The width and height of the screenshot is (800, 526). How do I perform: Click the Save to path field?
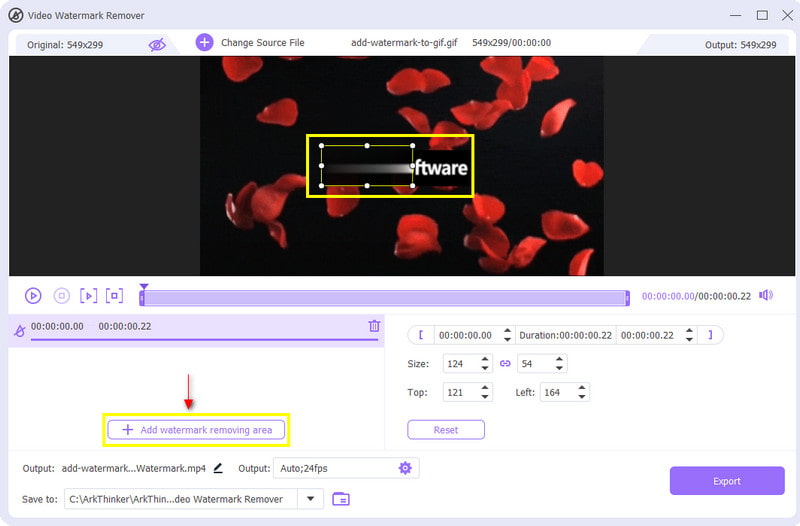pyautogui.click(x=181, y=499)
